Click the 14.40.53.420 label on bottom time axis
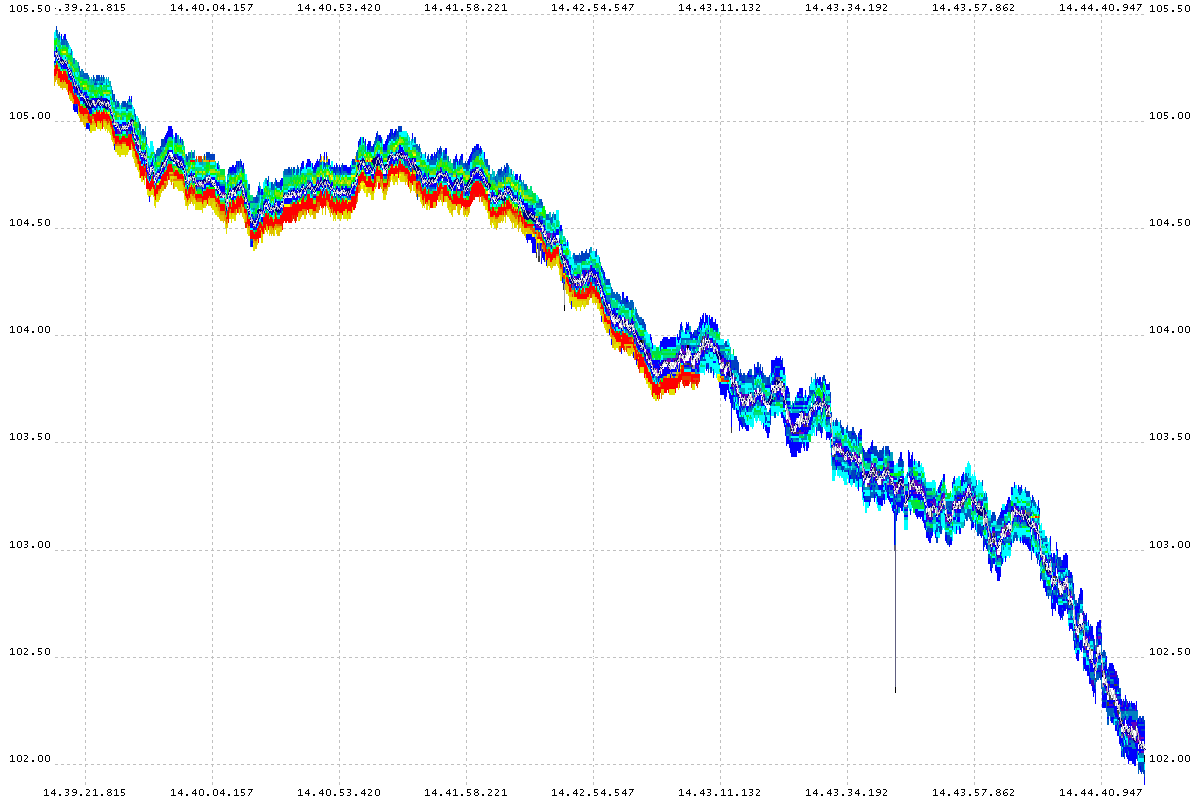1200x800 pixels. tap(339, 792)
